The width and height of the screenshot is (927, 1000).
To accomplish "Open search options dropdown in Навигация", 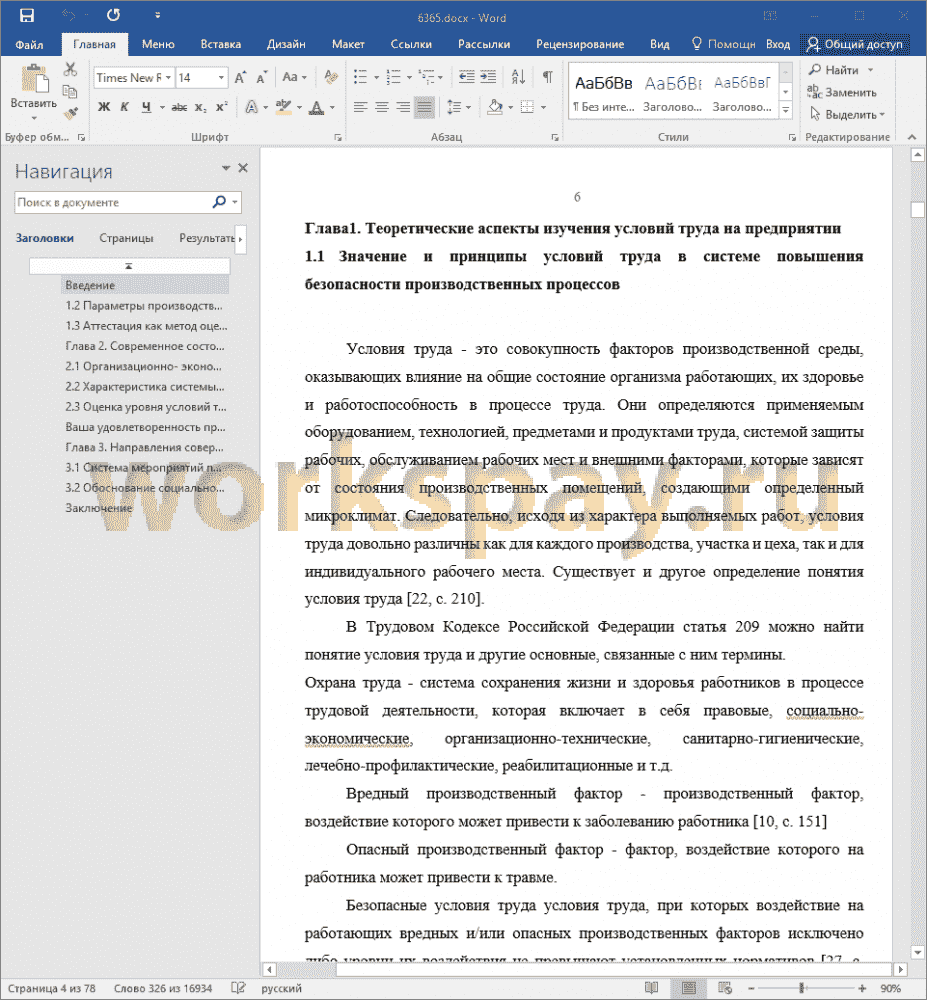I will [x=235, y=202].
